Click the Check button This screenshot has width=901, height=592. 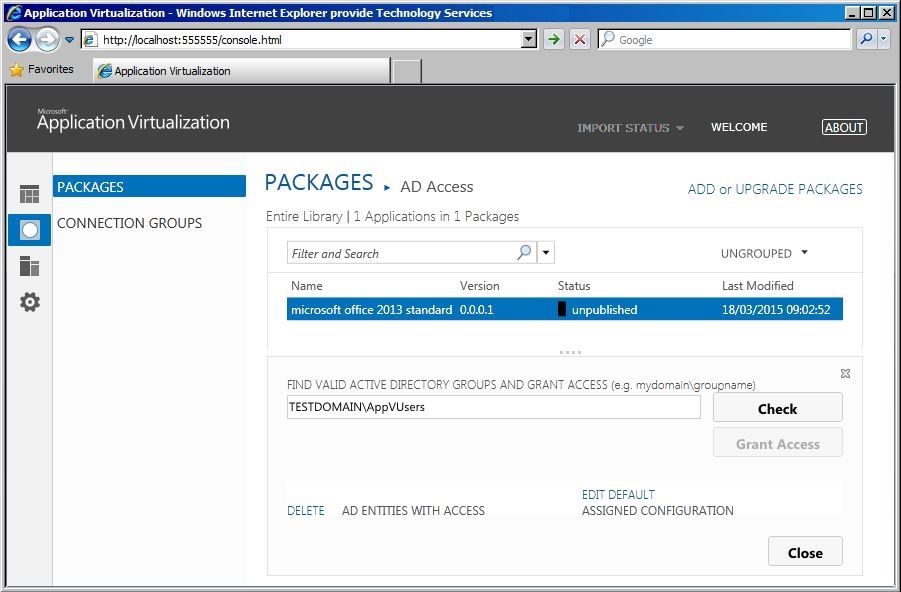click(777, 408)
